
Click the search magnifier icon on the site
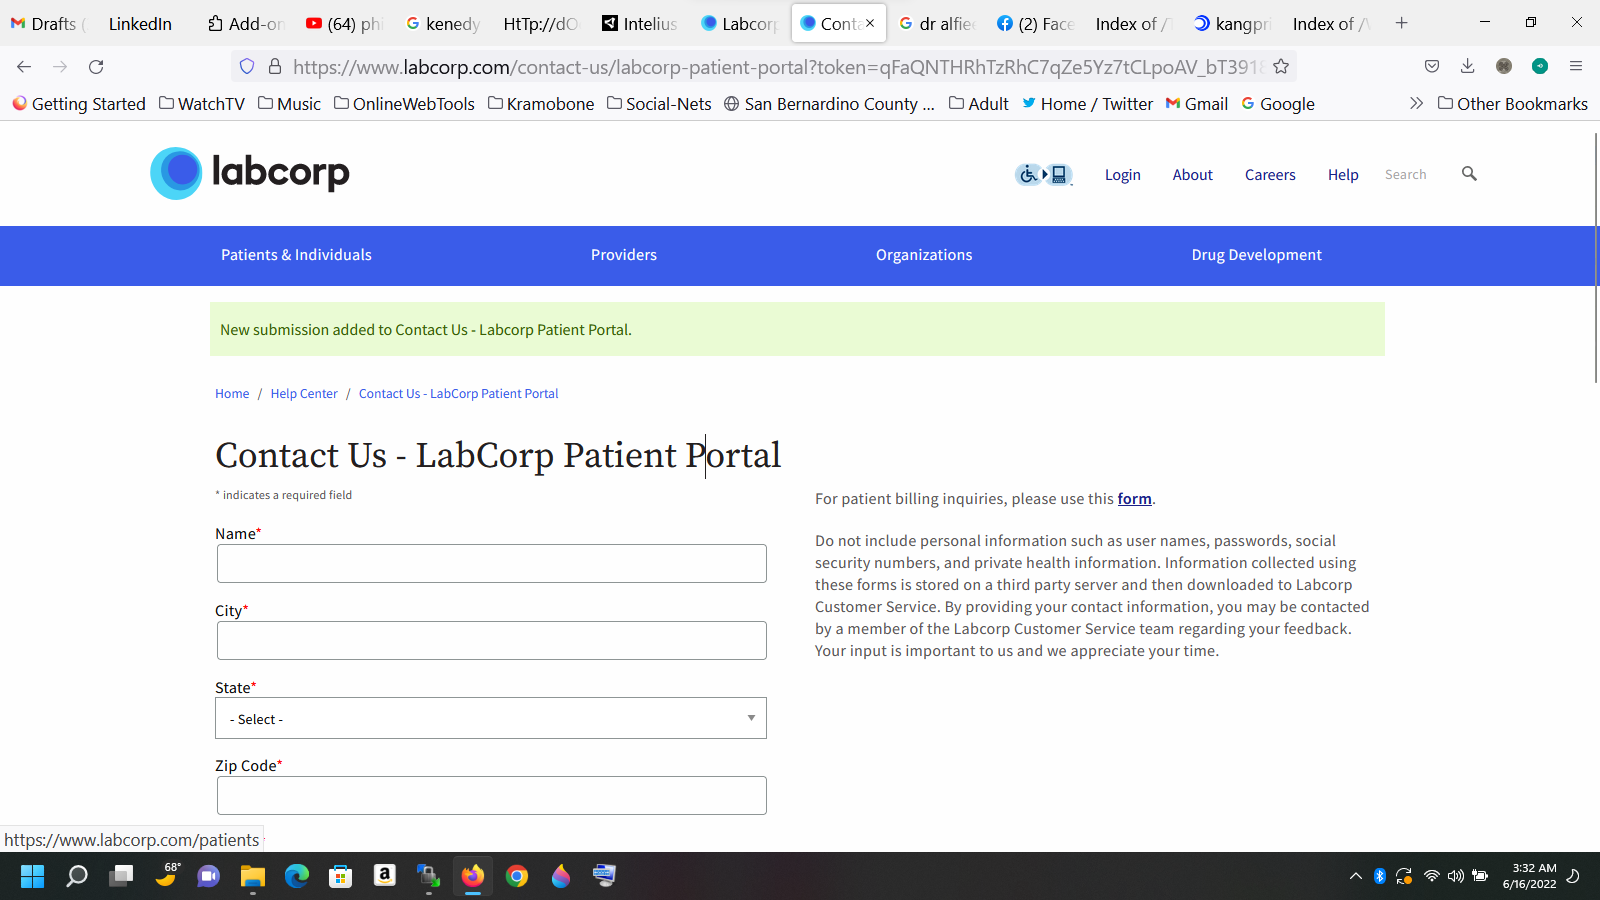tap(1469, 174)
